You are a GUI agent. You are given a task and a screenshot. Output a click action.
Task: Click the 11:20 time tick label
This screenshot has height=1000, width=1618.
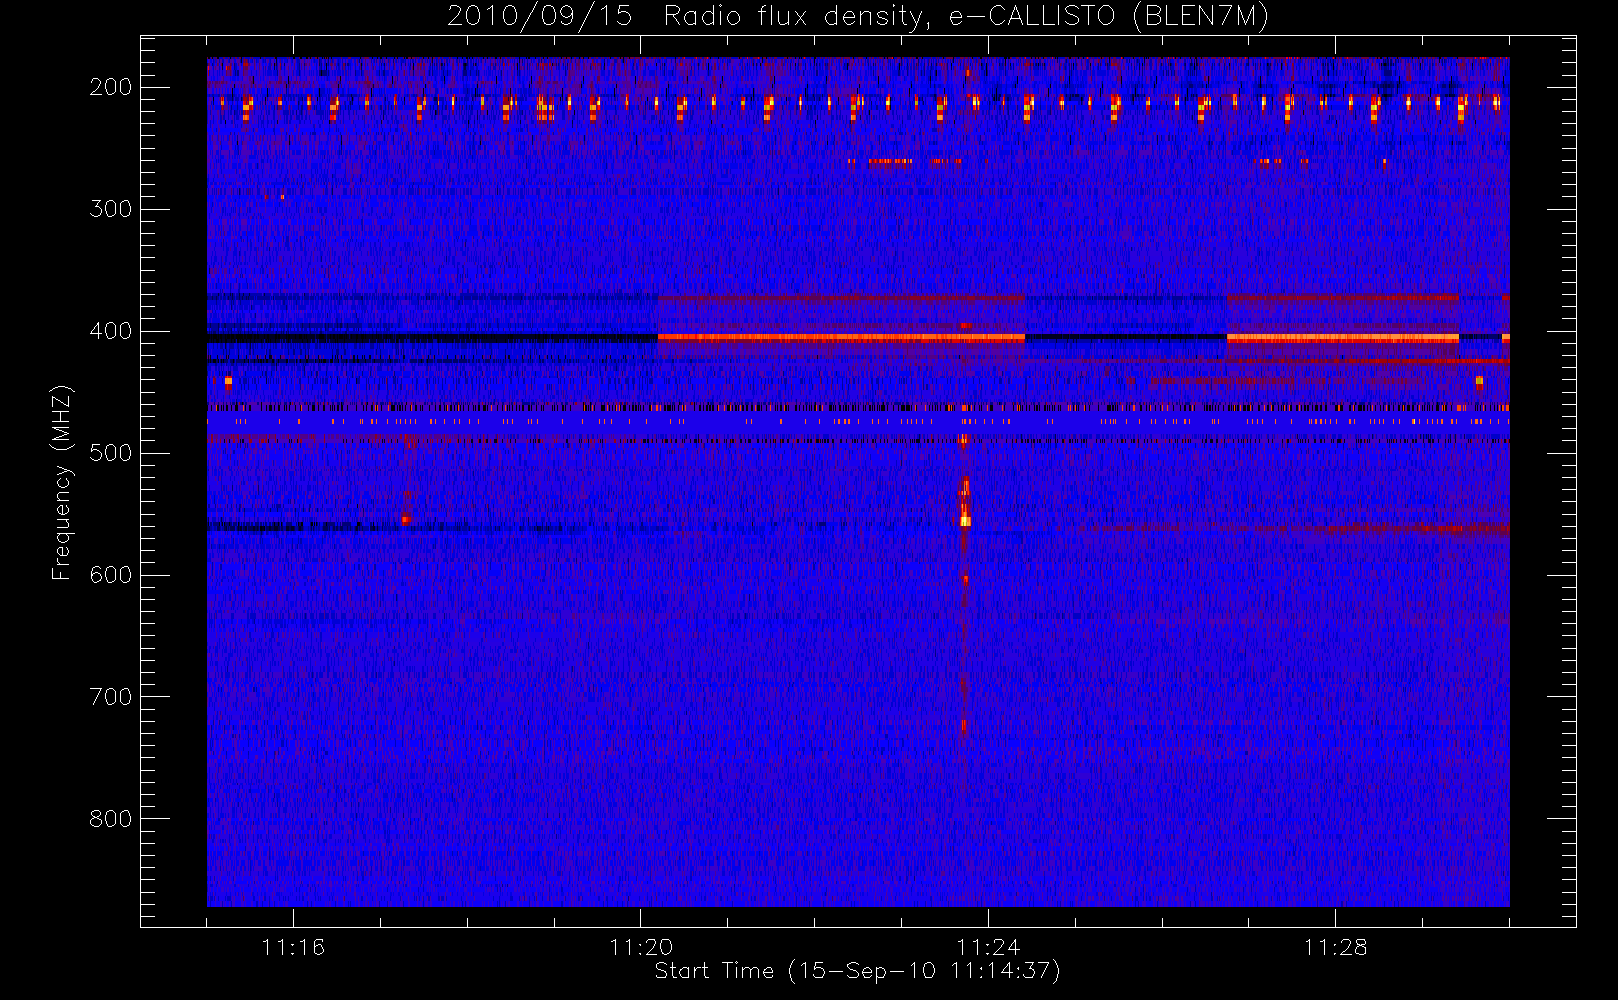click(x=641, y=947)
